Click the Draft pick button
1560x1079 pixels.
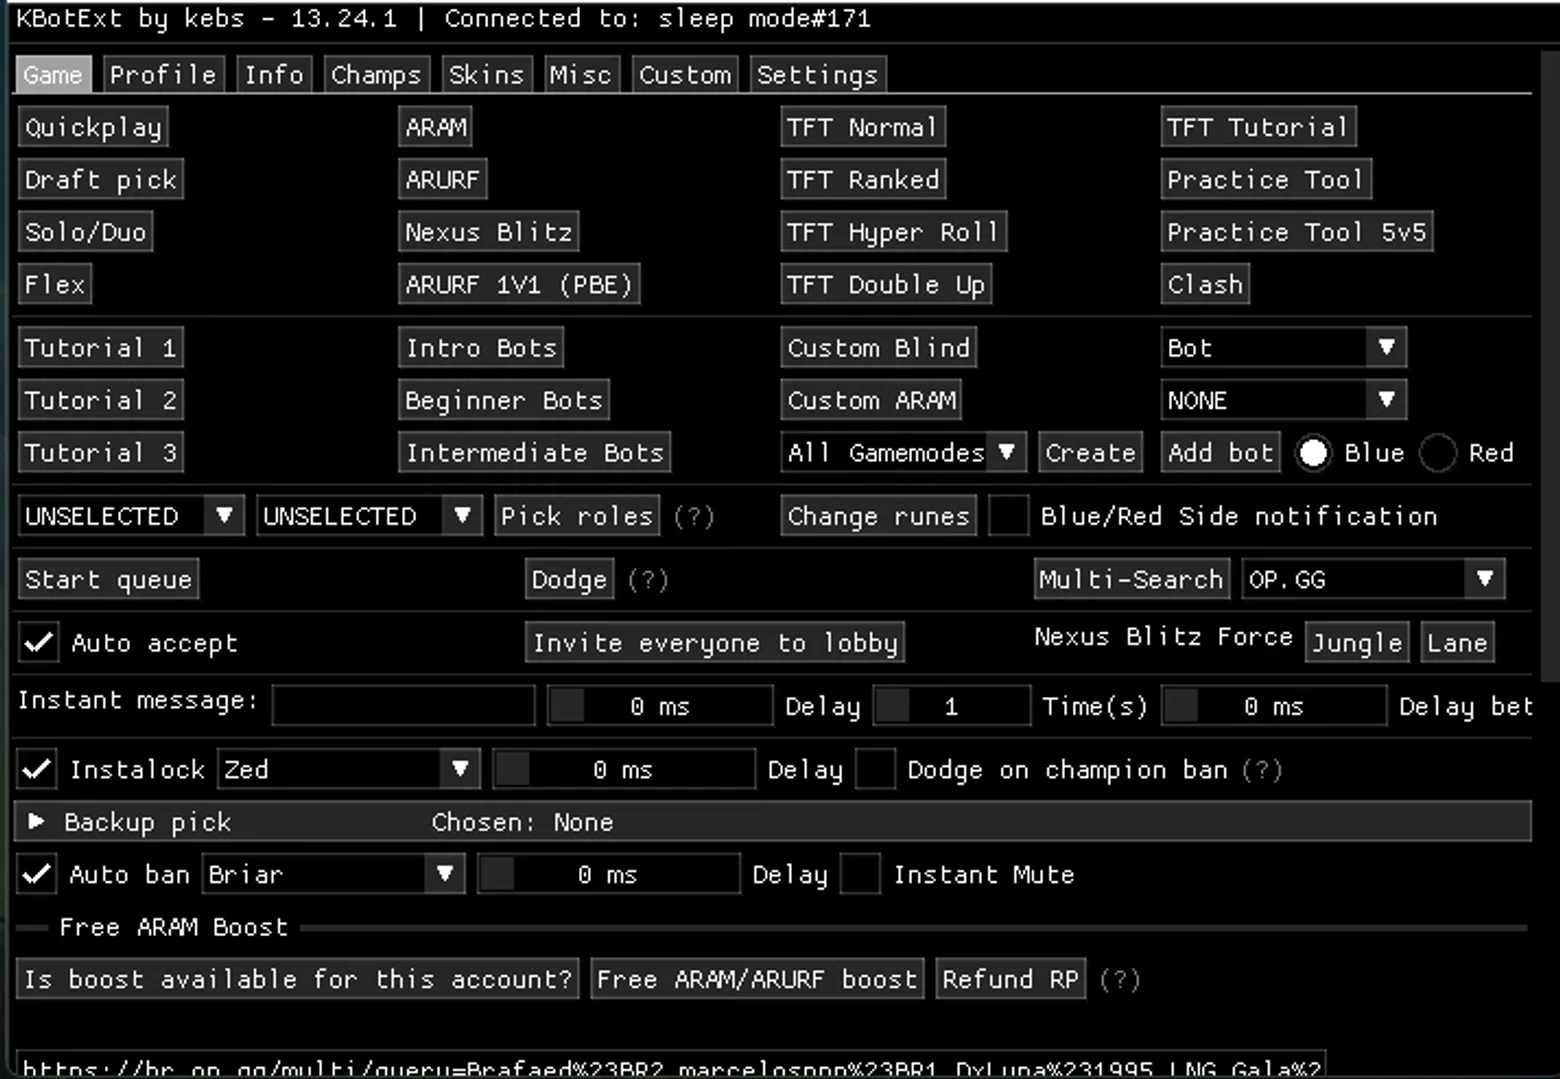tap(101, 180)
